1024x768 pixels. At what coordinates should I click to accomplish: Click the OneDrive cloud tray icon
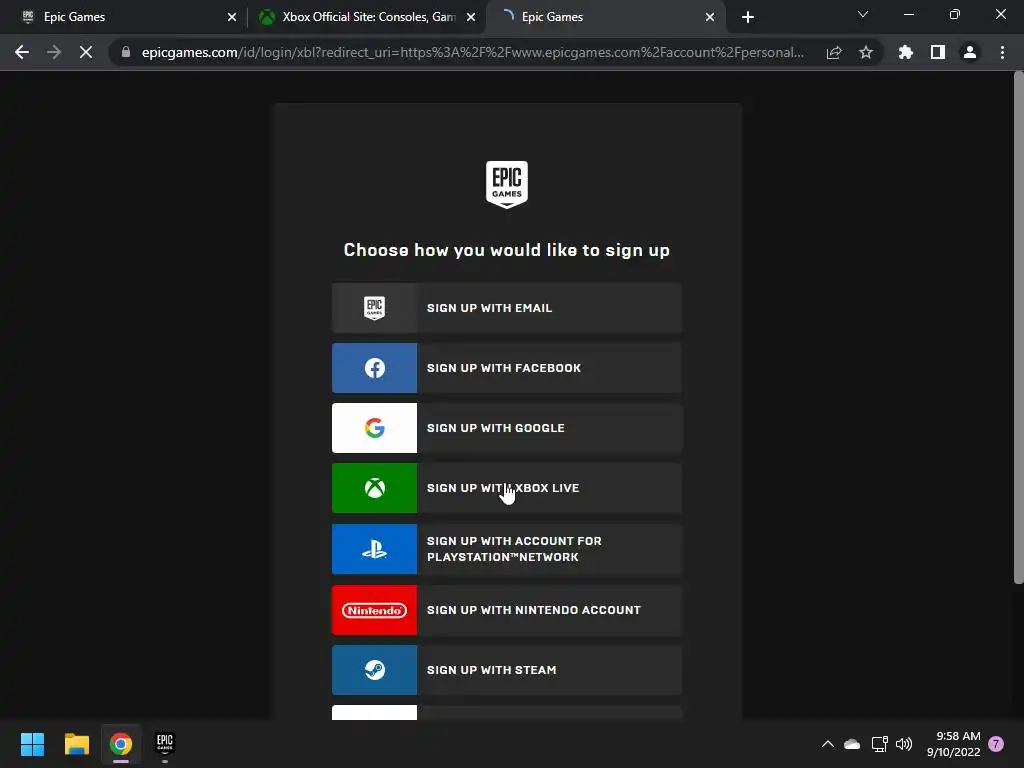point(852,744)
